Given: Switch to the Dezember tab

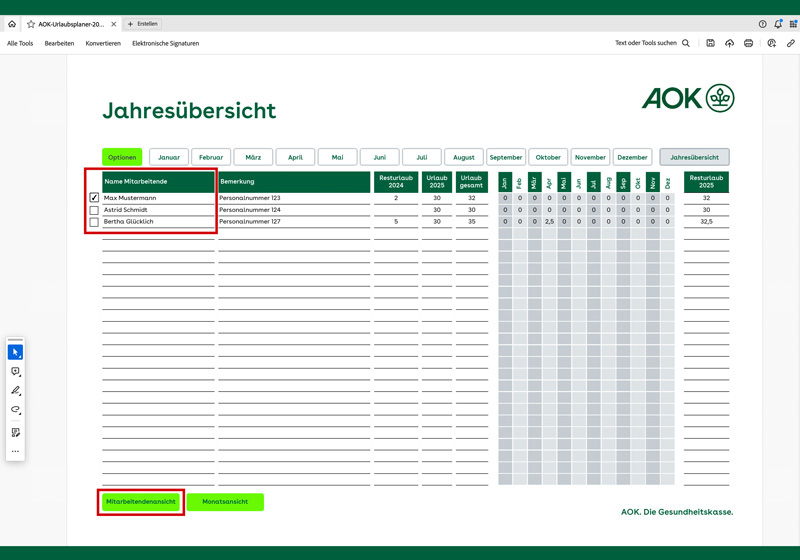Looking at the screenshot, I should click(632, 157).
